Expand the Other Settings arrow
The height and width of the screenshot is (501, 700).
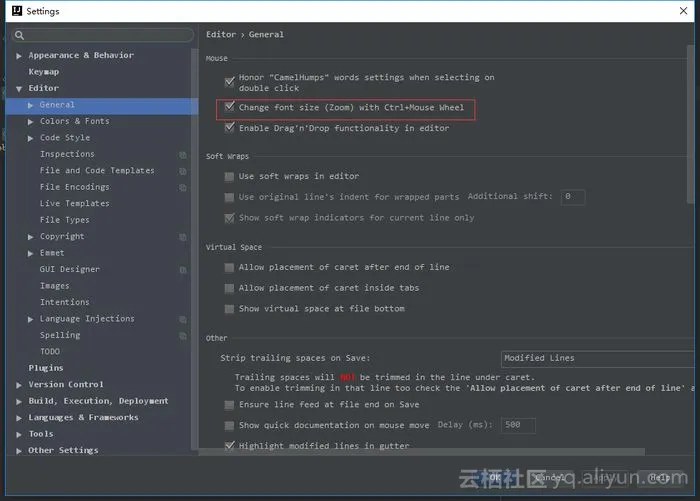pos(19,451)
